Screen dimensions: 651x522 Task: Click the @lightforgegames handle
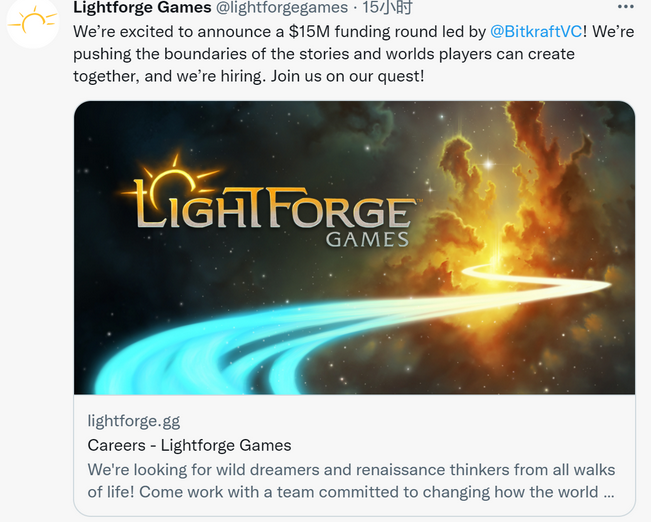tap(282, 7)
